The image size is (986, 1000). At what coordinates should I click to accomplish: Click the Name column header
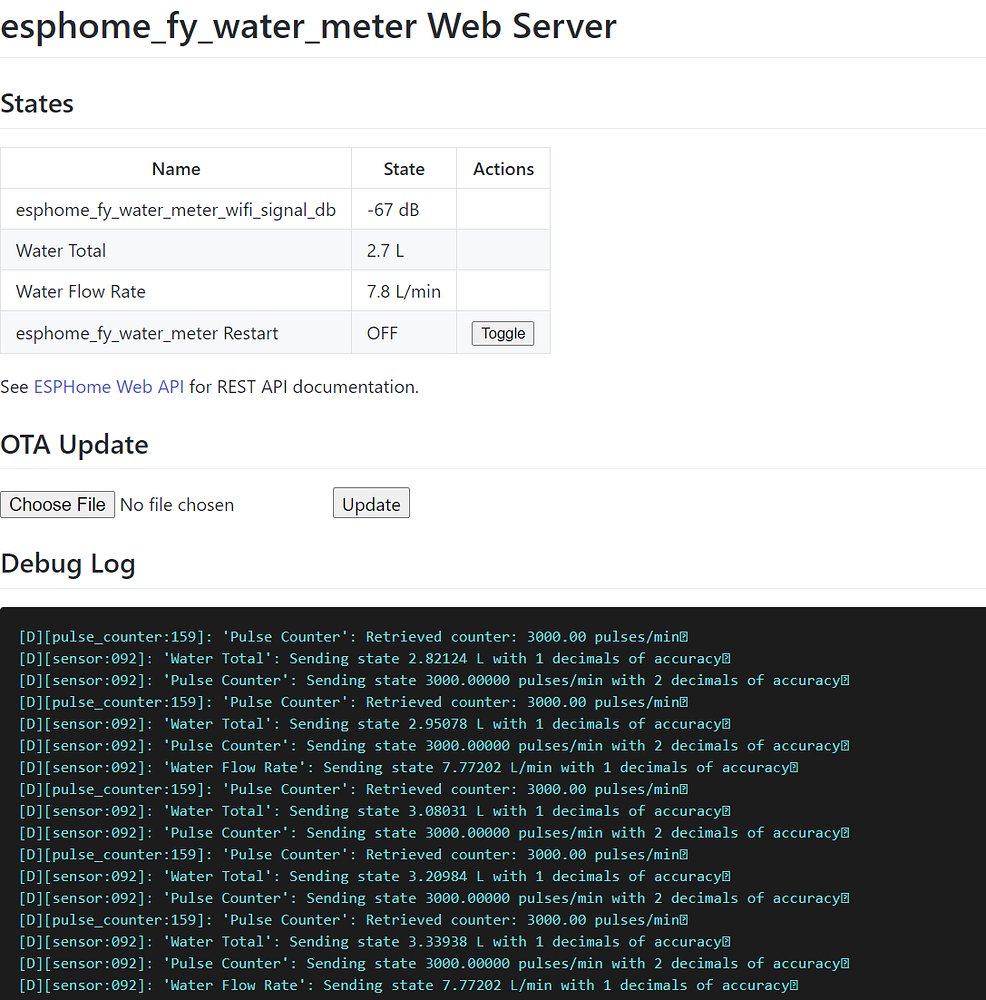[176, 168]
